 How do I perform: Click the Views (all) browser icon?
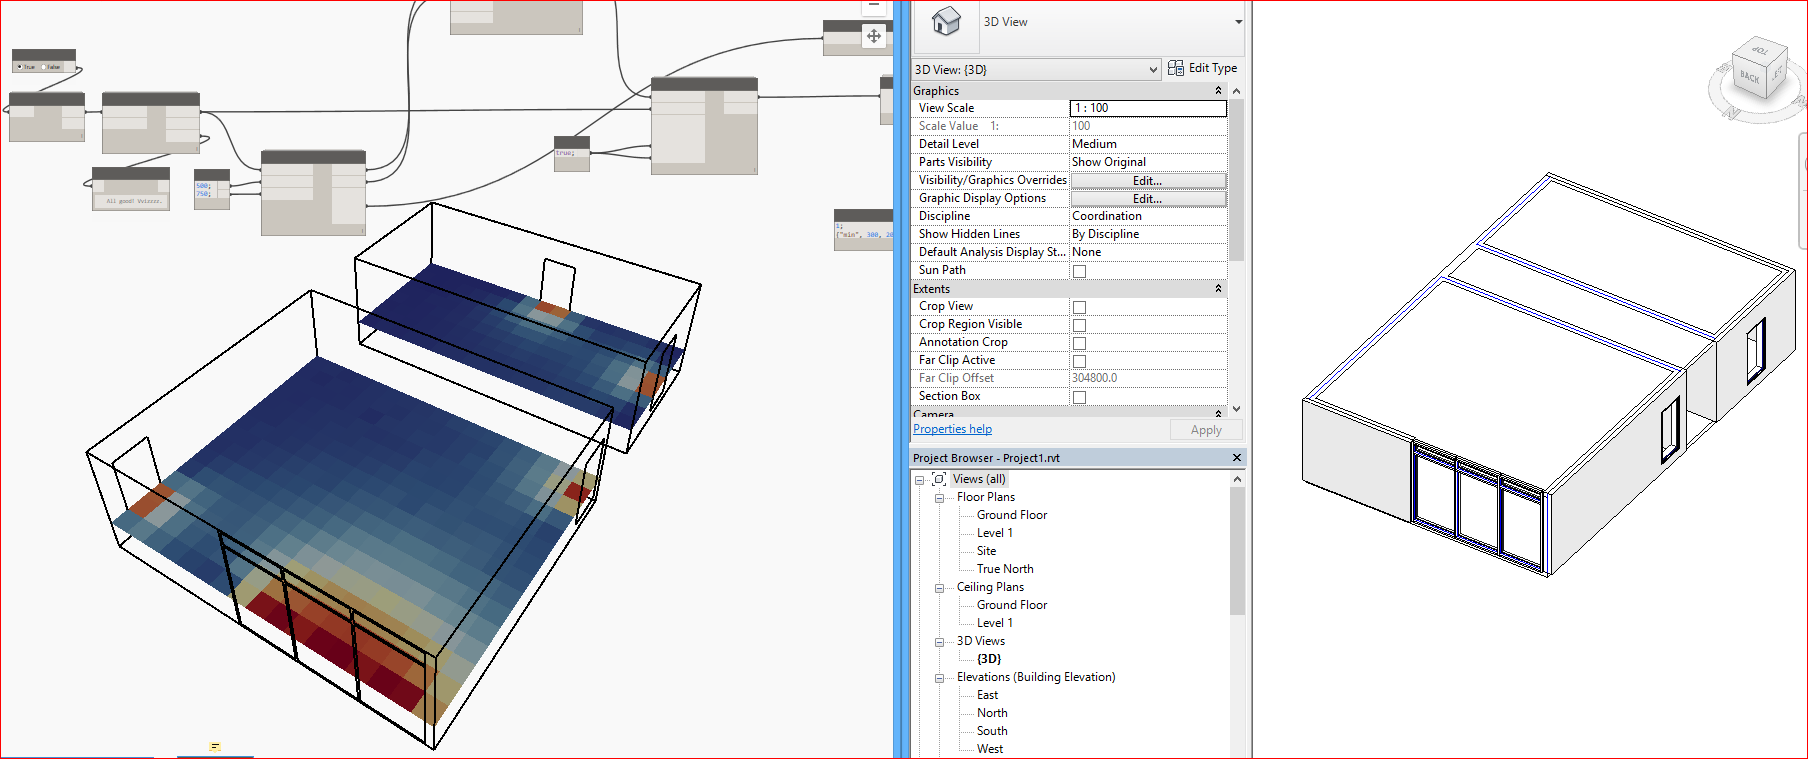coord(939,479)
